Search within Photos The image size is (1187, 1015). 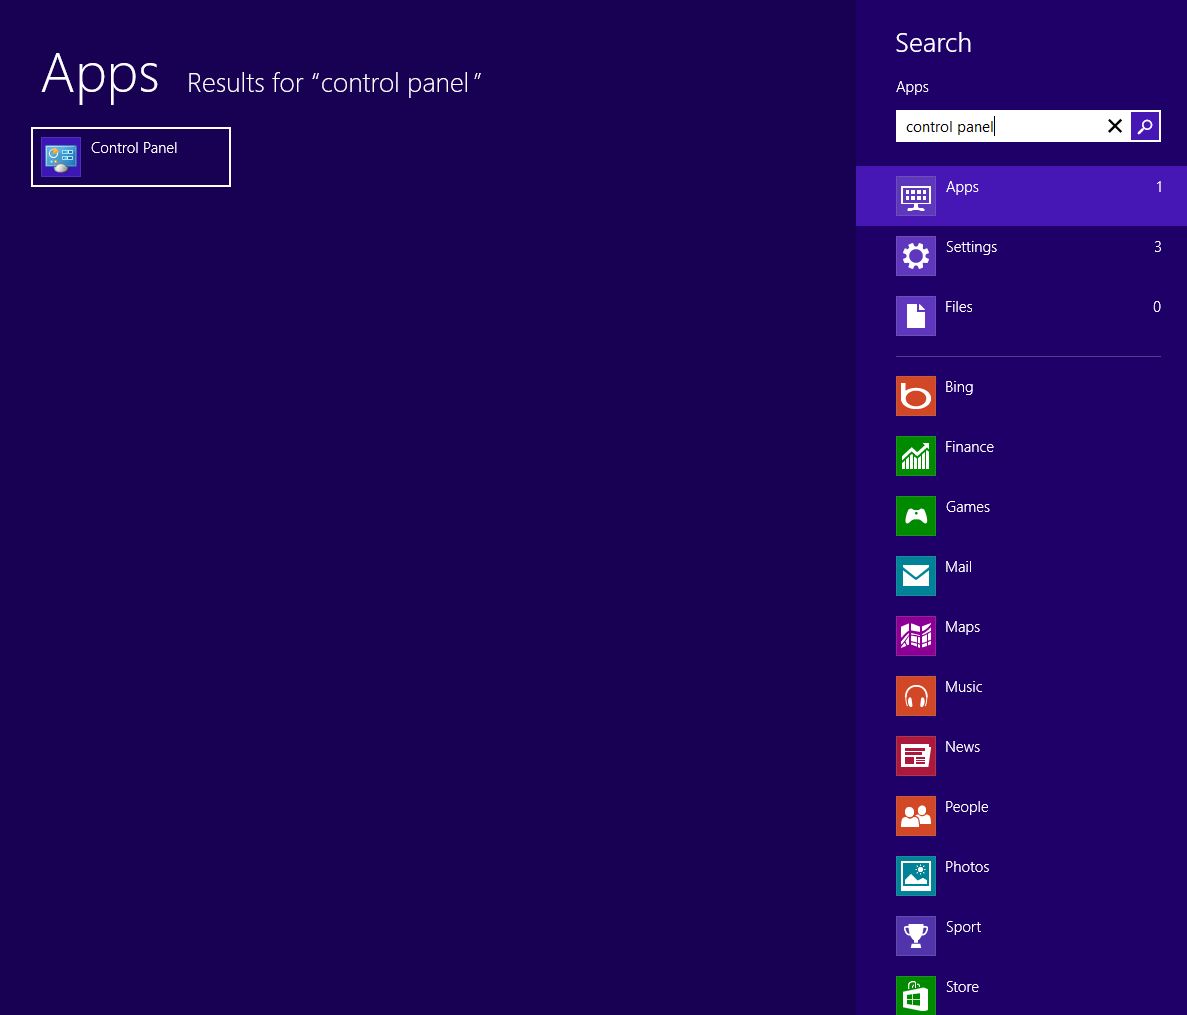[x=1021, y=876]
